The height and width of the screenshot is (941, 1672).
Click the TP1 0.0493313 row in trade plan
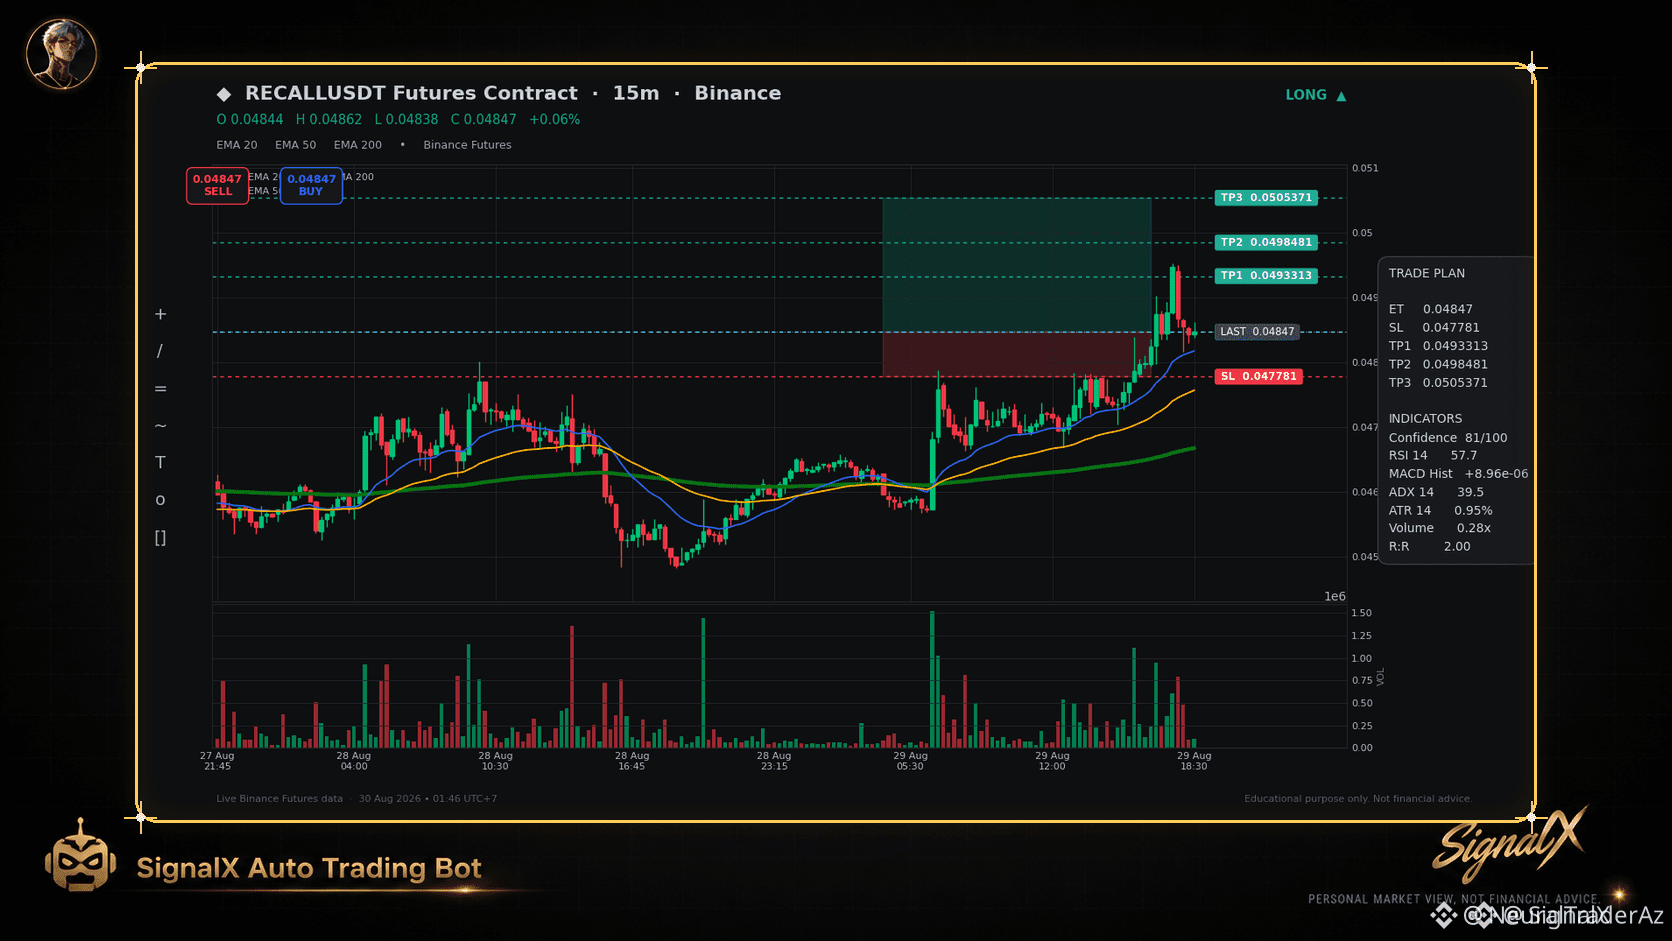pyautogui.click(x=1438, y=346)
